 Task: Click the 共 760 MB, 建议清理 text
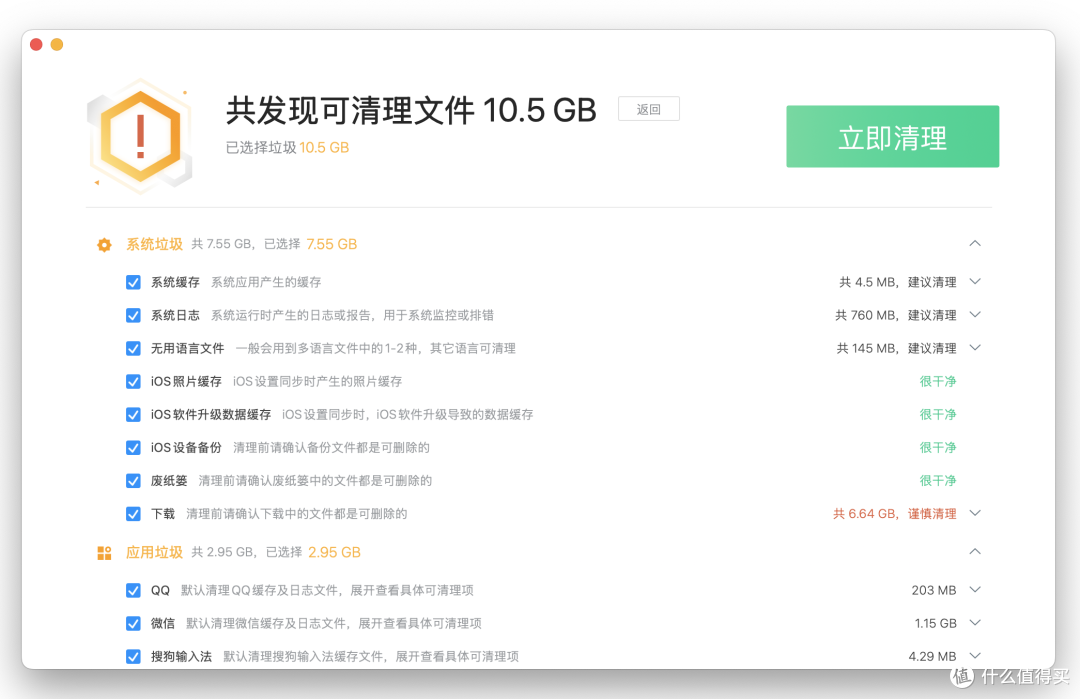pyautogui.click(x=896, y=315)
